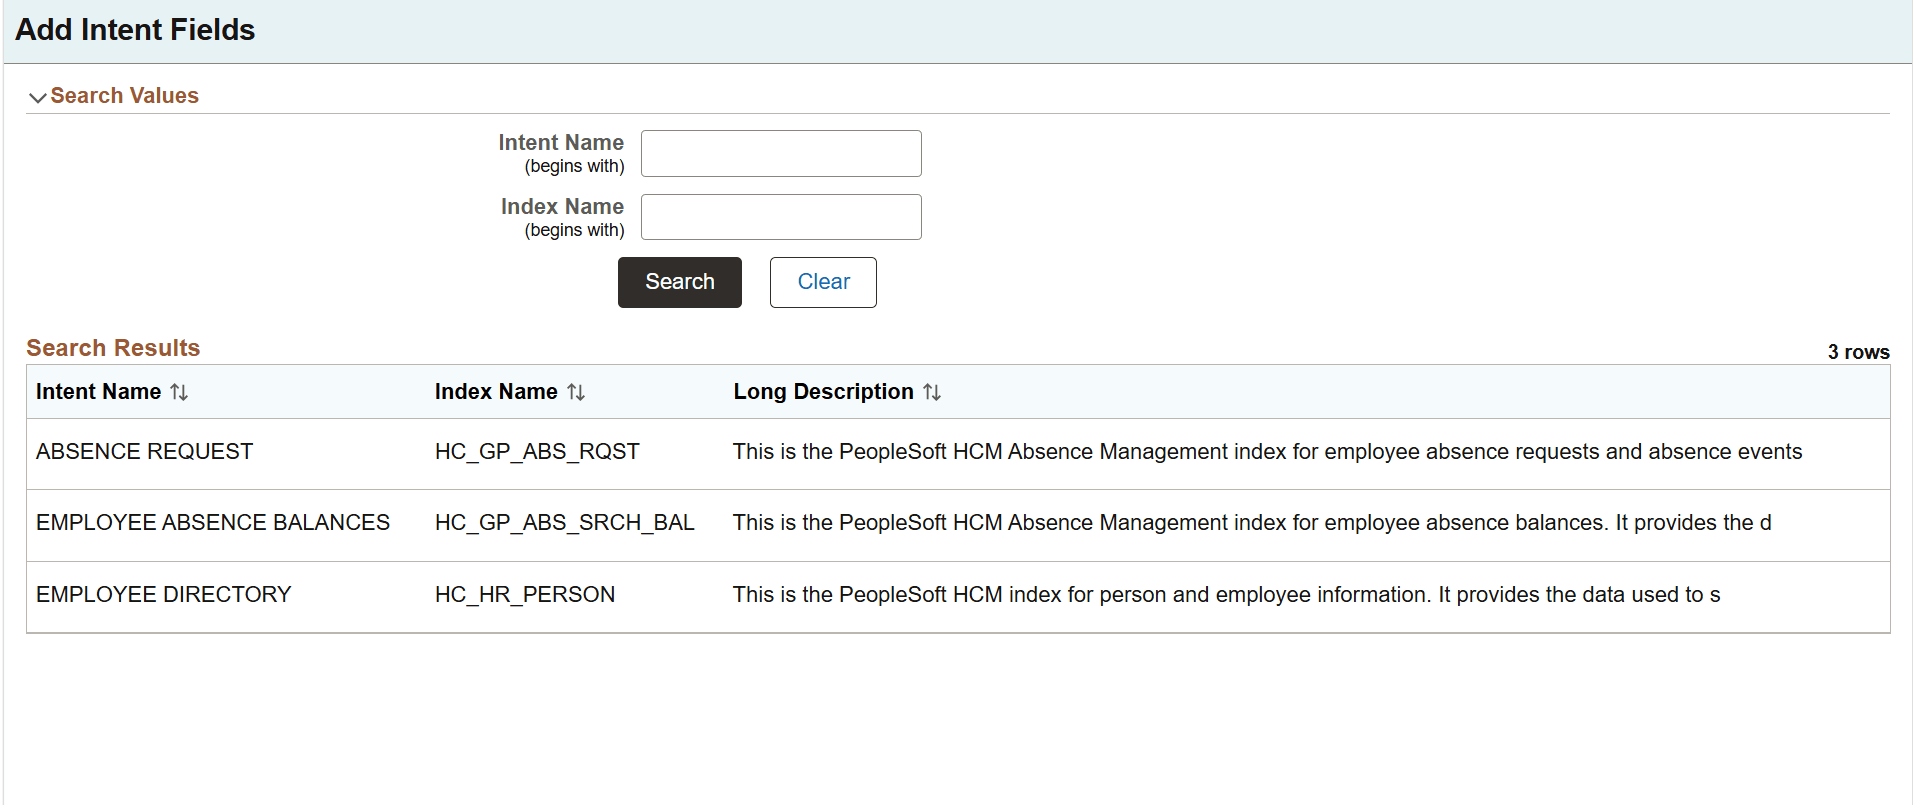Click the Long Description column header

823,392
